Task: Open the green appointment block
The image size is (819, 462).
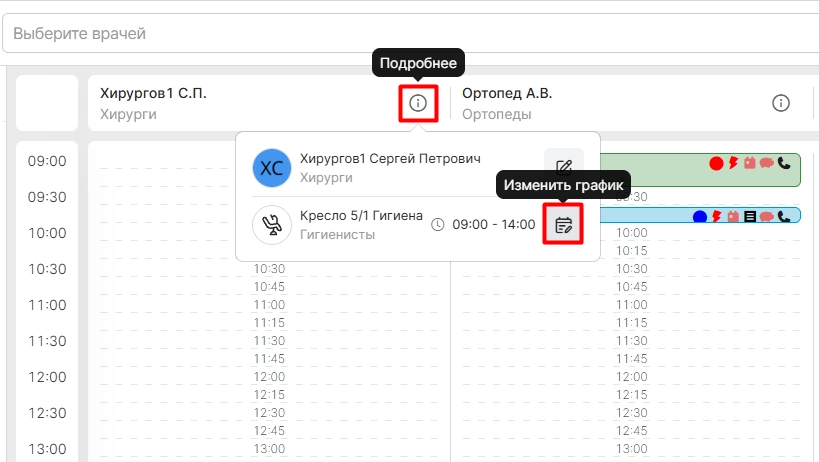Action: pyautogui.click(x=700, y=170)
